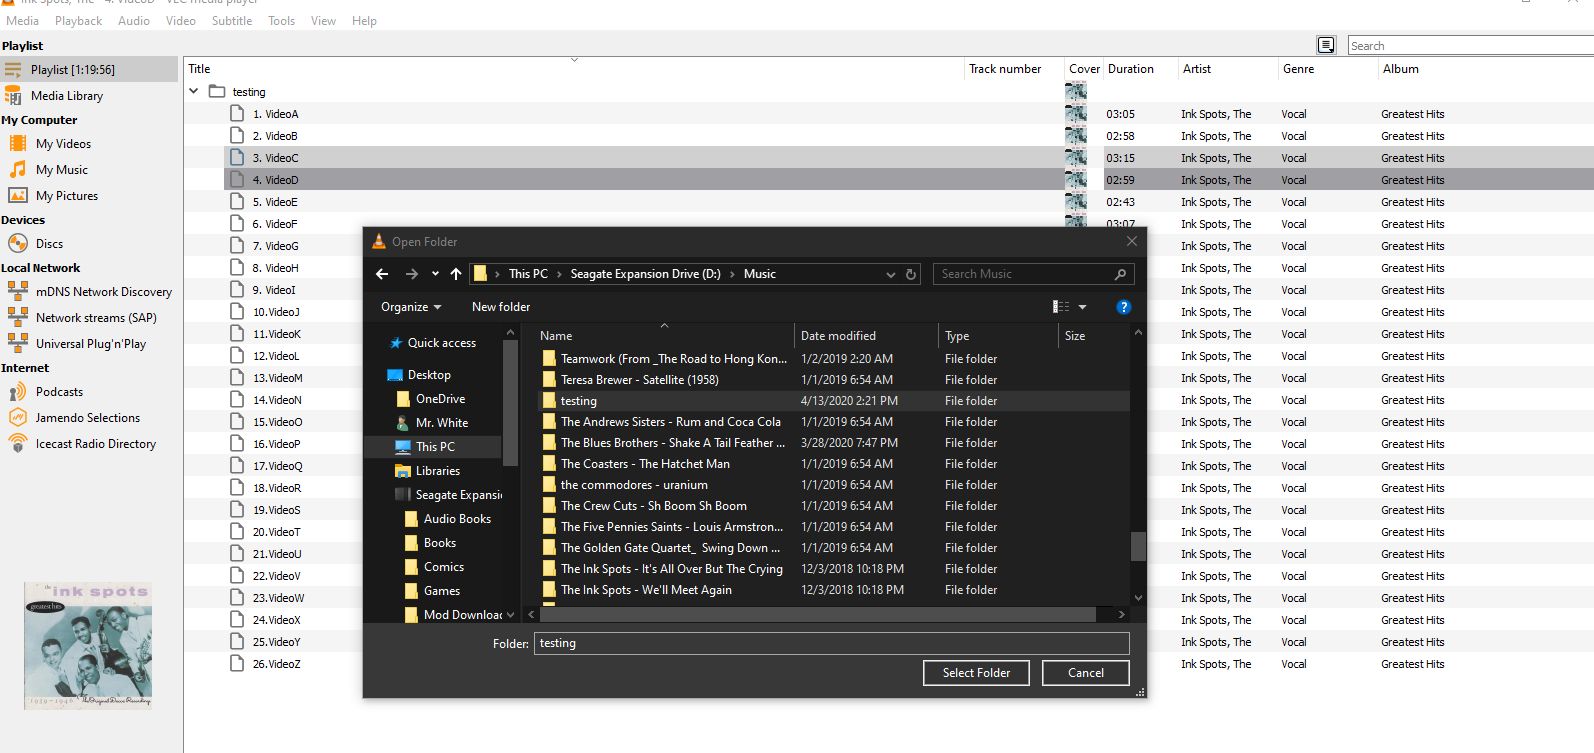Image resolution: width=1594 pixels, height=753 pixels.
Task: Select Discs under Devices
Action: 49,244
